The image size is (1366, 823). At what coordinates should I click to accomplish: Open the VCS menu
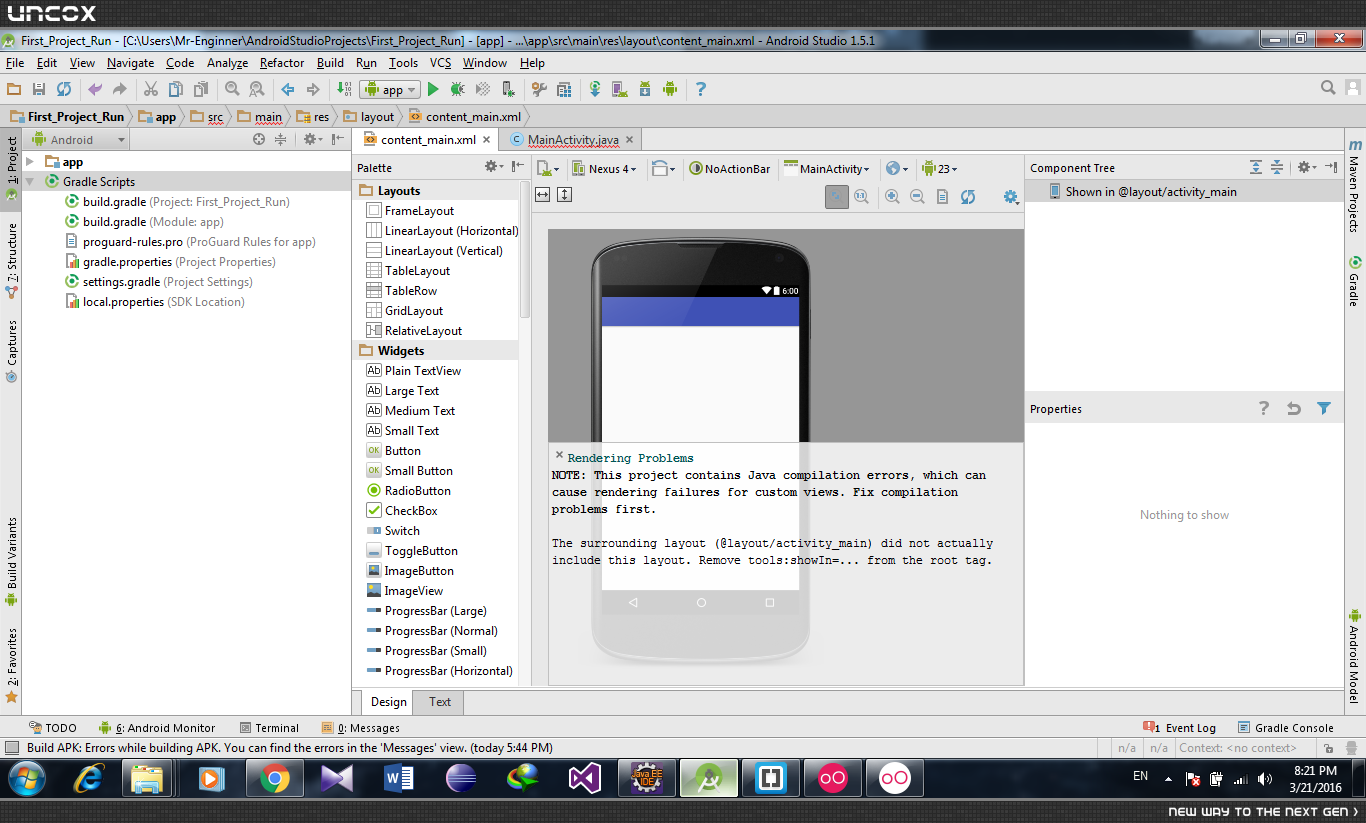click(x=441, y=63)
